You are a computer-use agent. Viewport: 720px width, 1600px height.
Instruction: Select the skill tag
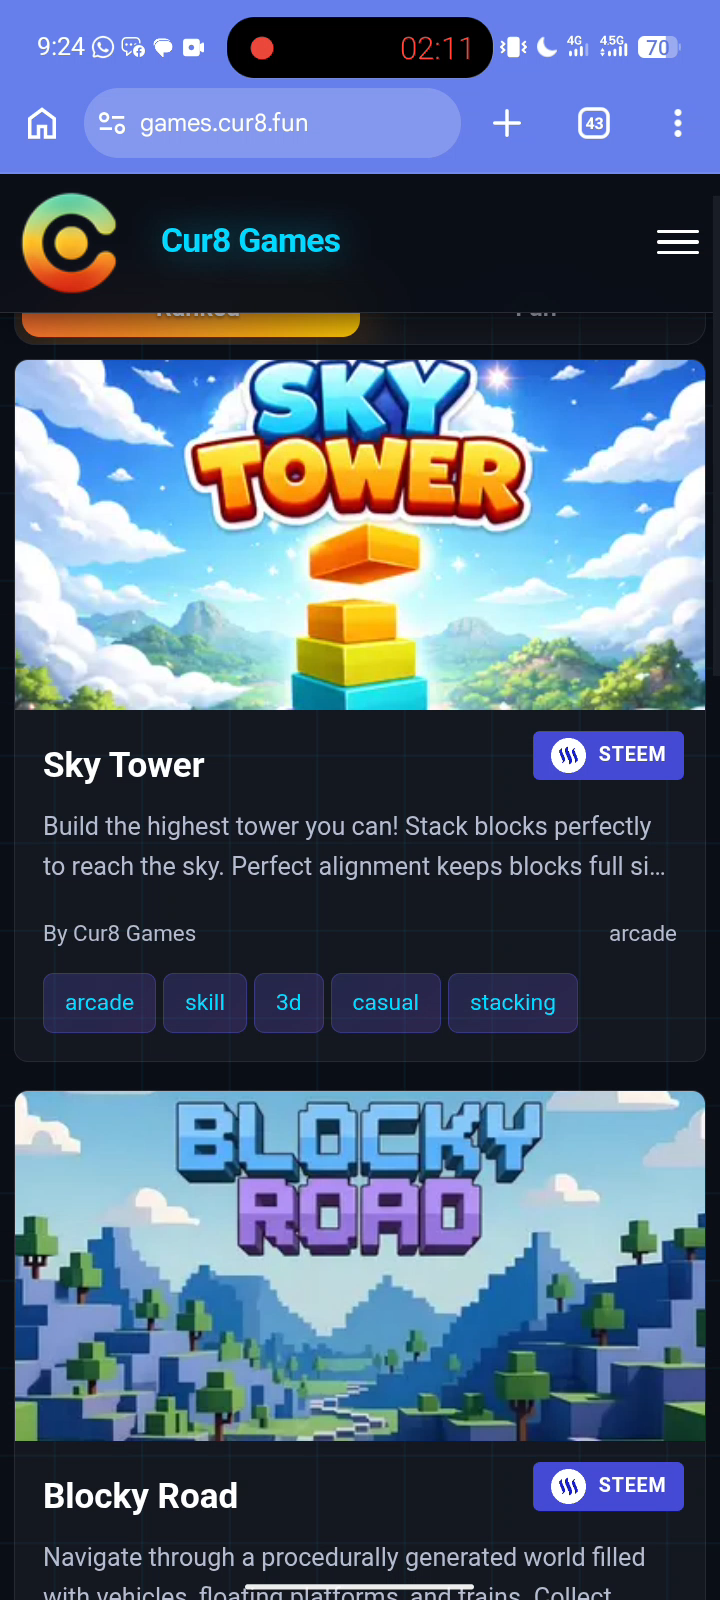(x=205, y=1003)
